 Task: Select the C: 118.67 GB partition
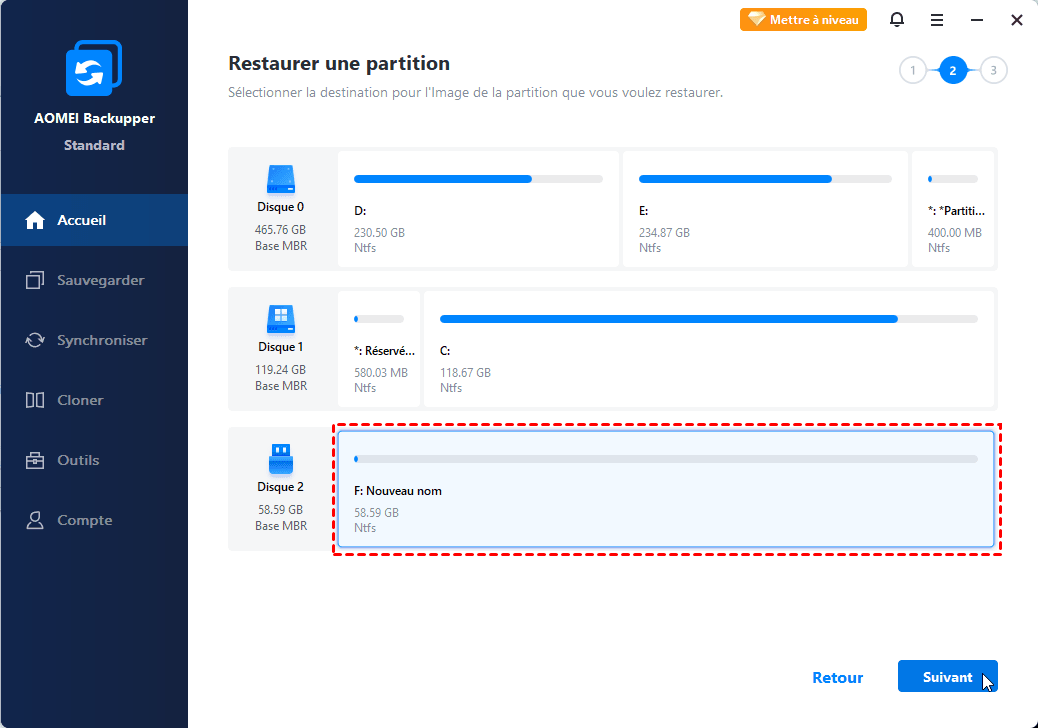[x=709, y=349]
